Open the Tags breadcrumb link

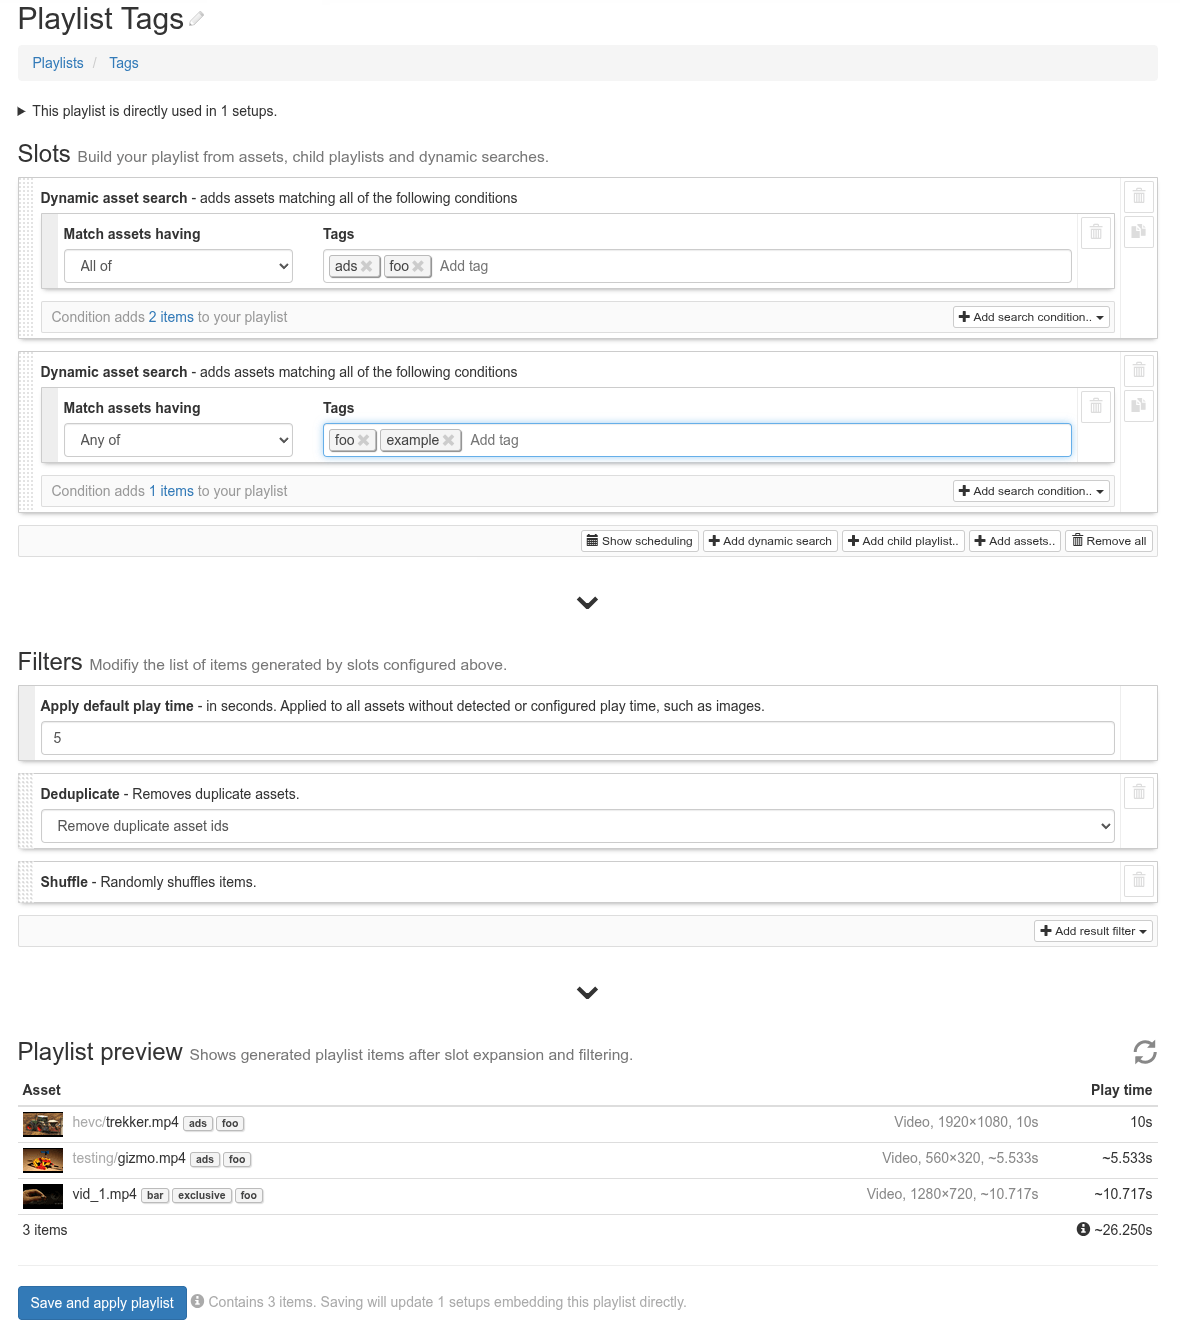coord(124,63)
